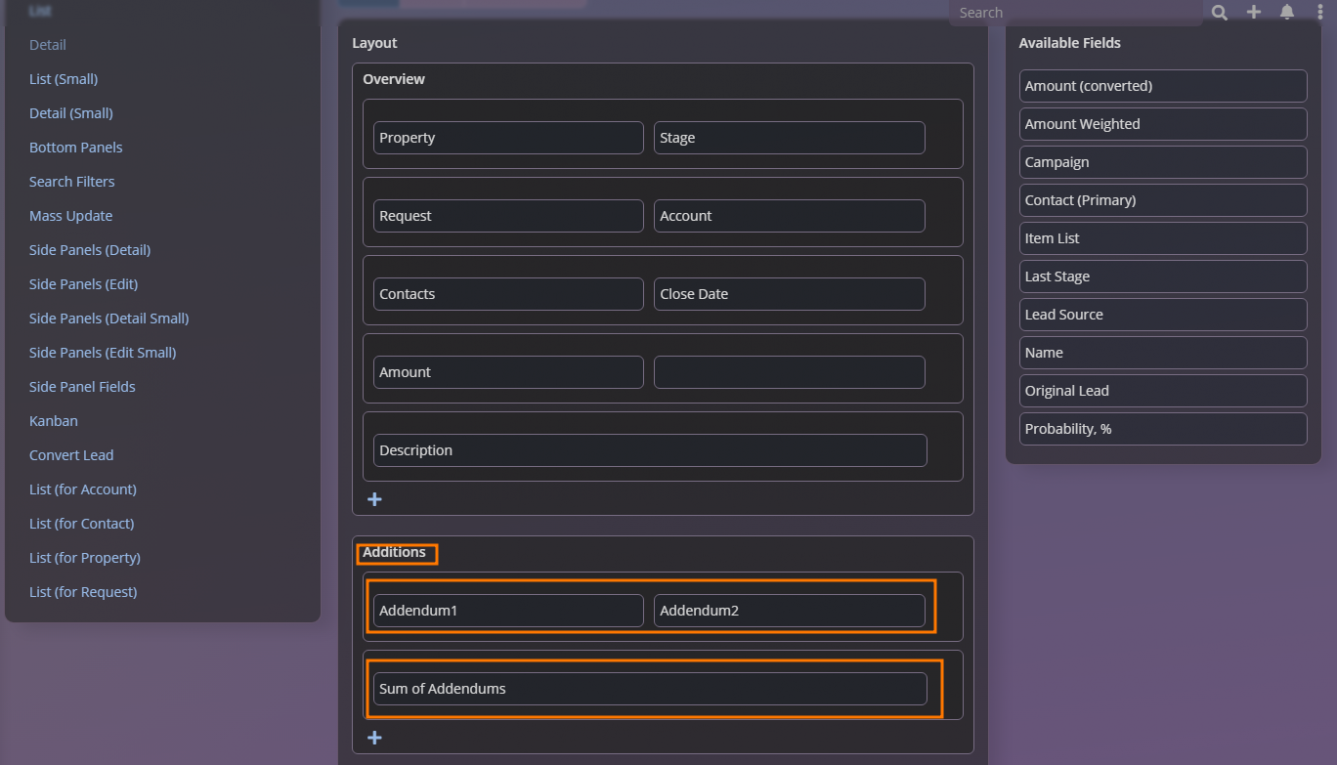Pick Lead Source available field
Screen dimensions: 1337x765
[1163, 314]
